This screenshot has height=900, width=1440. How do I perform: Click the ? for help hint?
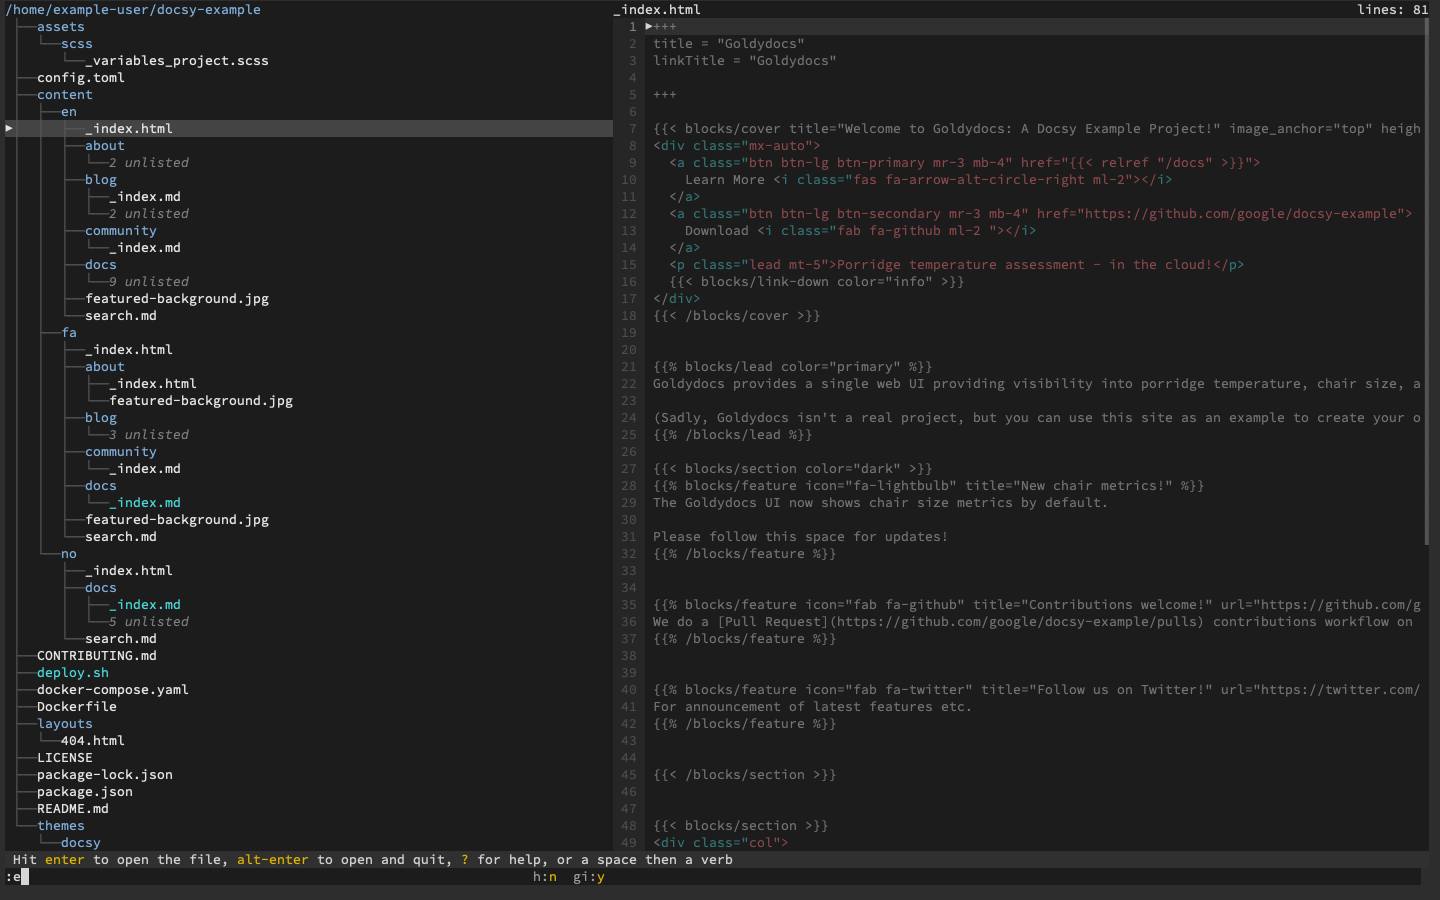(464, 859)
